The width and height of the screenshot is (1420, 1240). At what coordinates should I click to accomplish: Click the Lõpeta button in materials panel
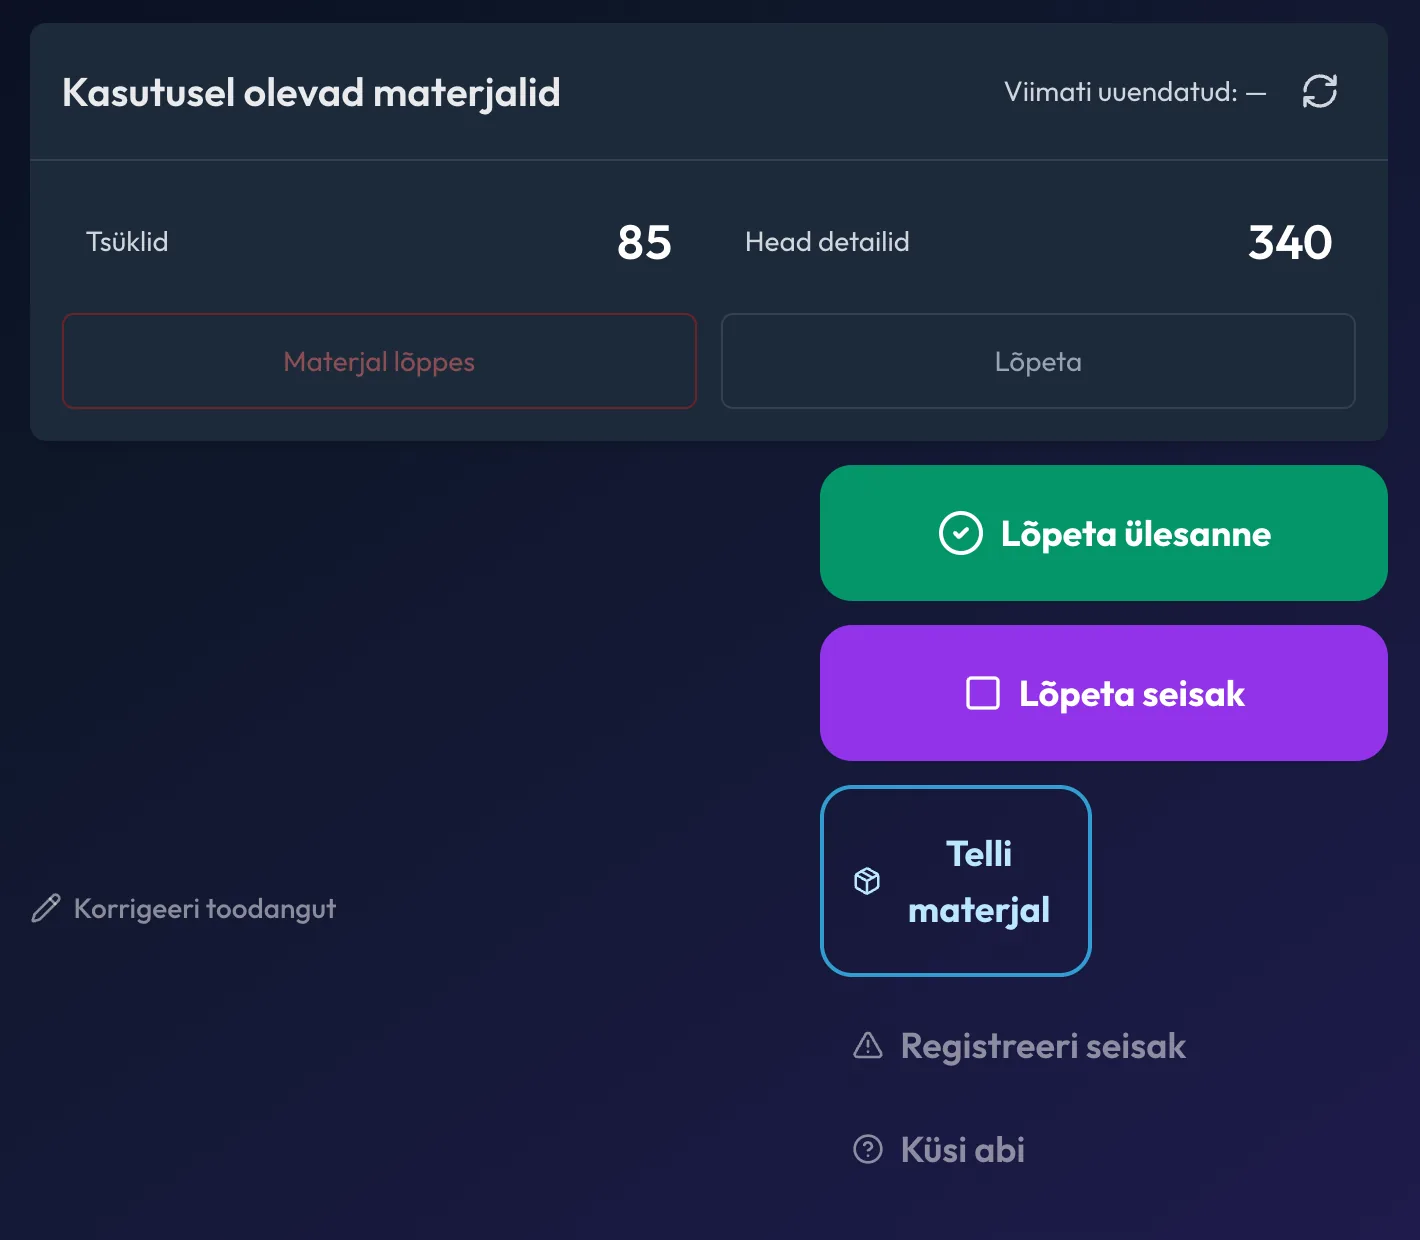(x=1038, y=361)
